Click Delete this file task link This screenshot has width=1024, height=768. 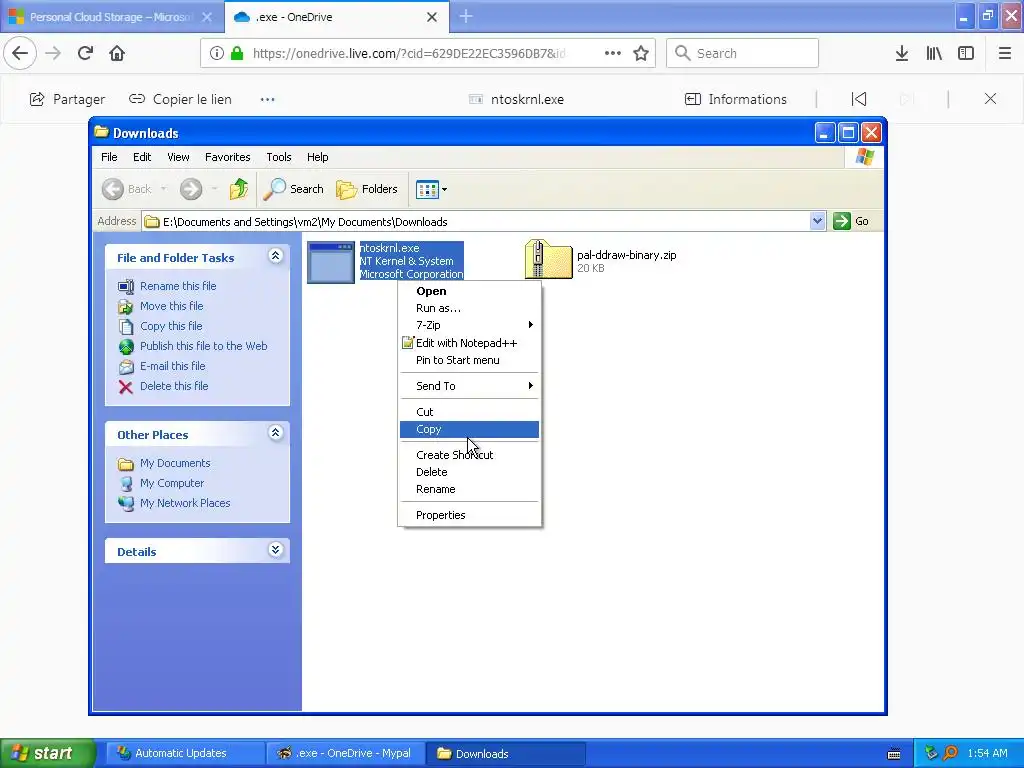point(174,386)
